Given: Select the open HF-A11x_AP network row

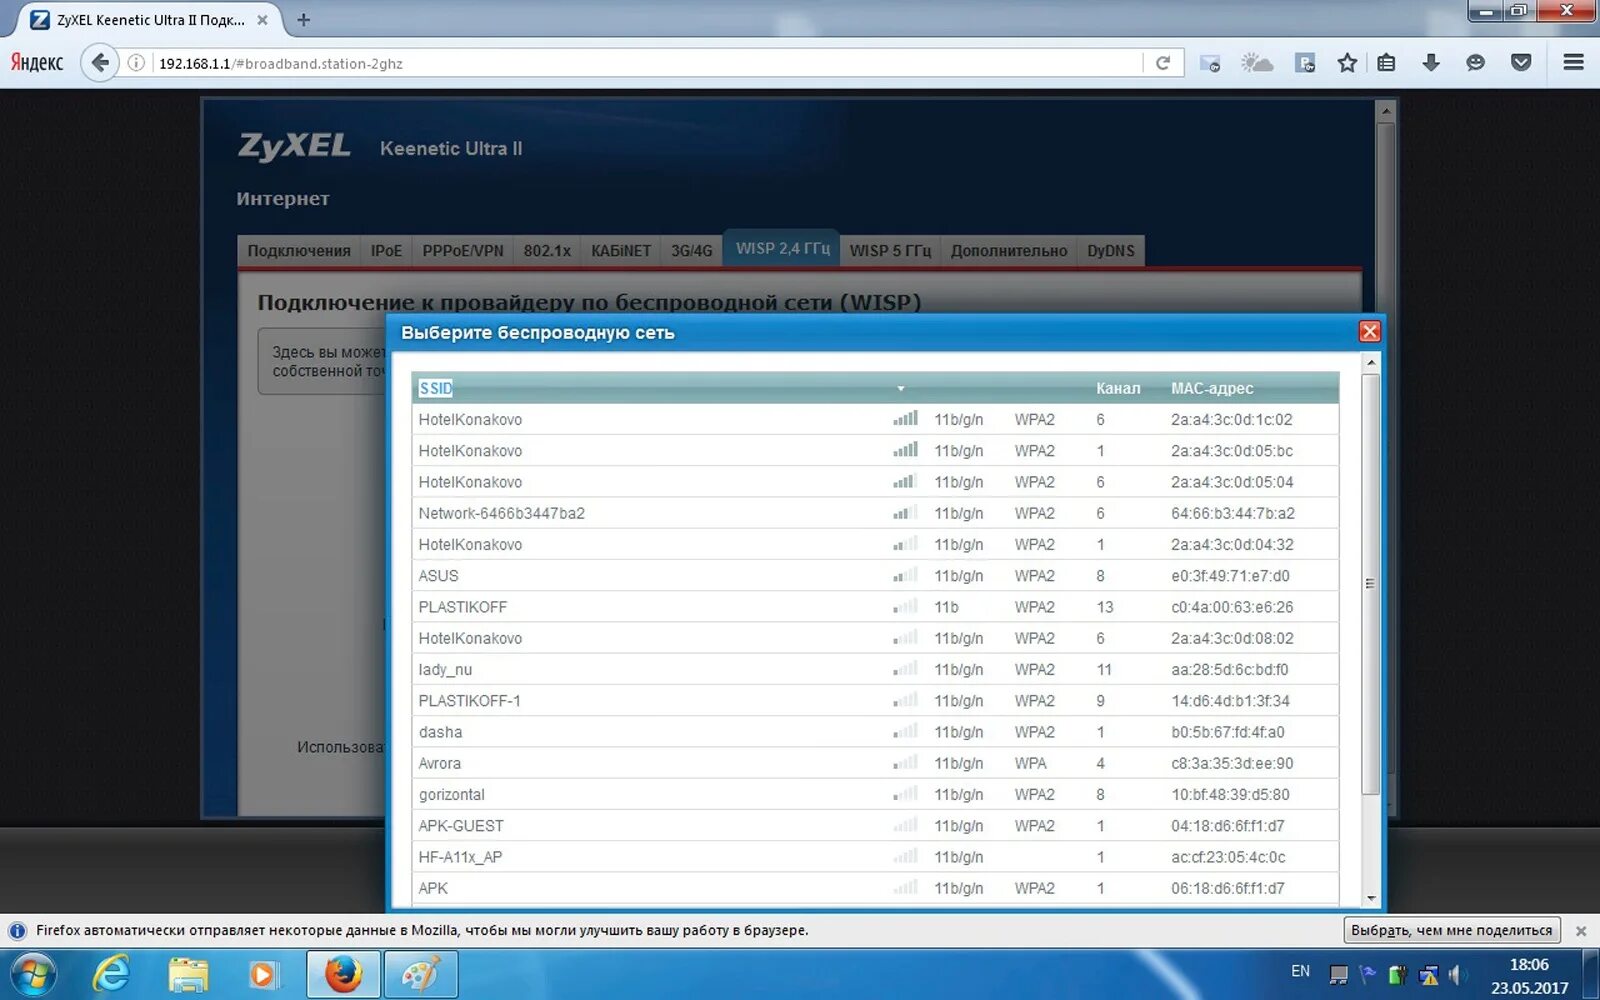Looking at the screenshot, I should tap(875, 857).
